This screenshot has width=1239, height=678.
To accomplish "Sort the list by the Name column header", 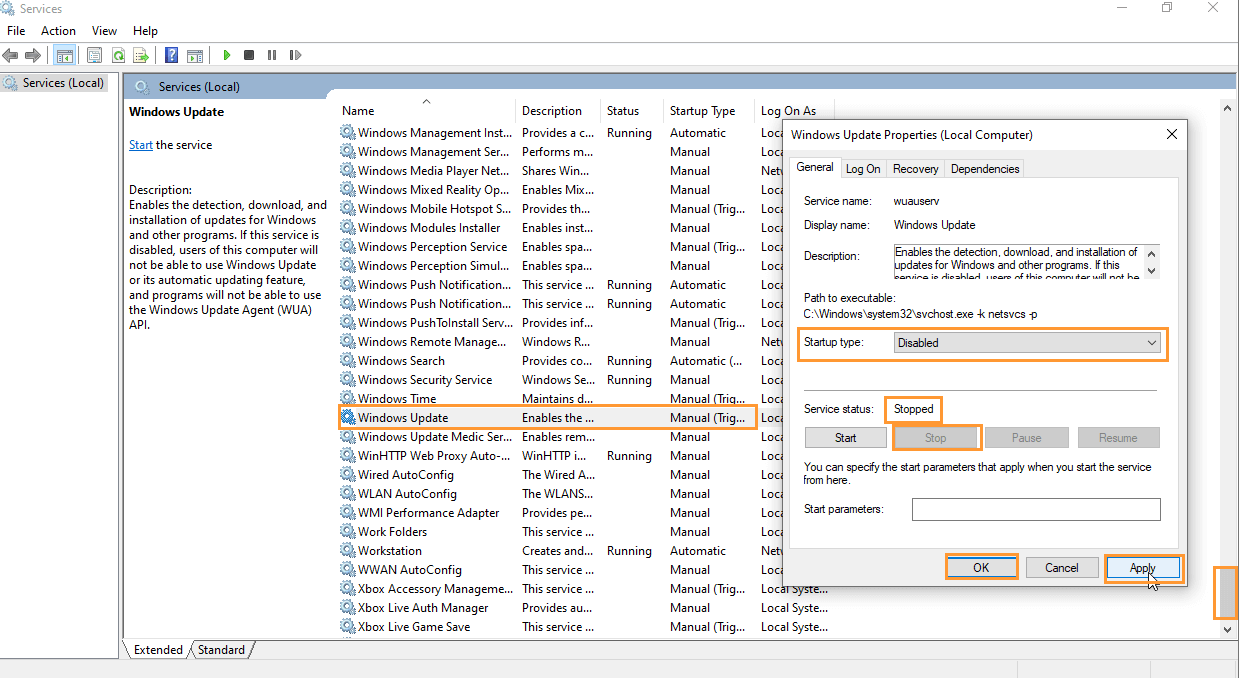I will pos(427,111).
